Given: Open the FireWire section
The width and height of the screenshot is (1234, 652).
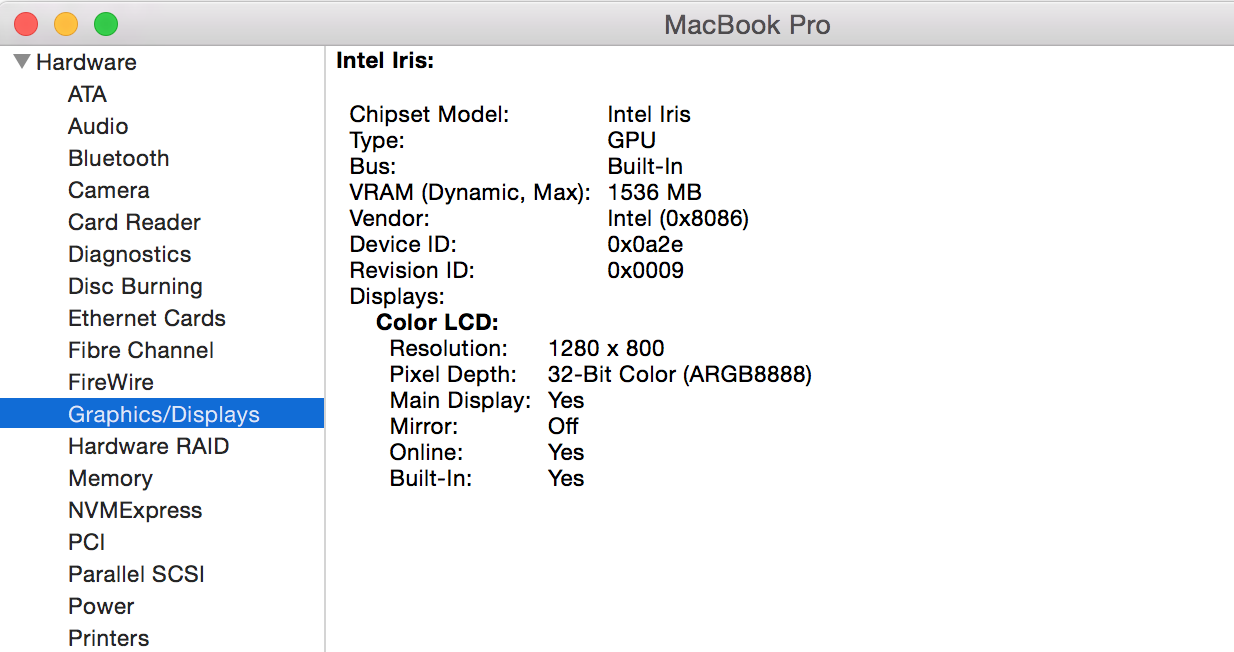Looking at the screenshot, I should point(110,382).
